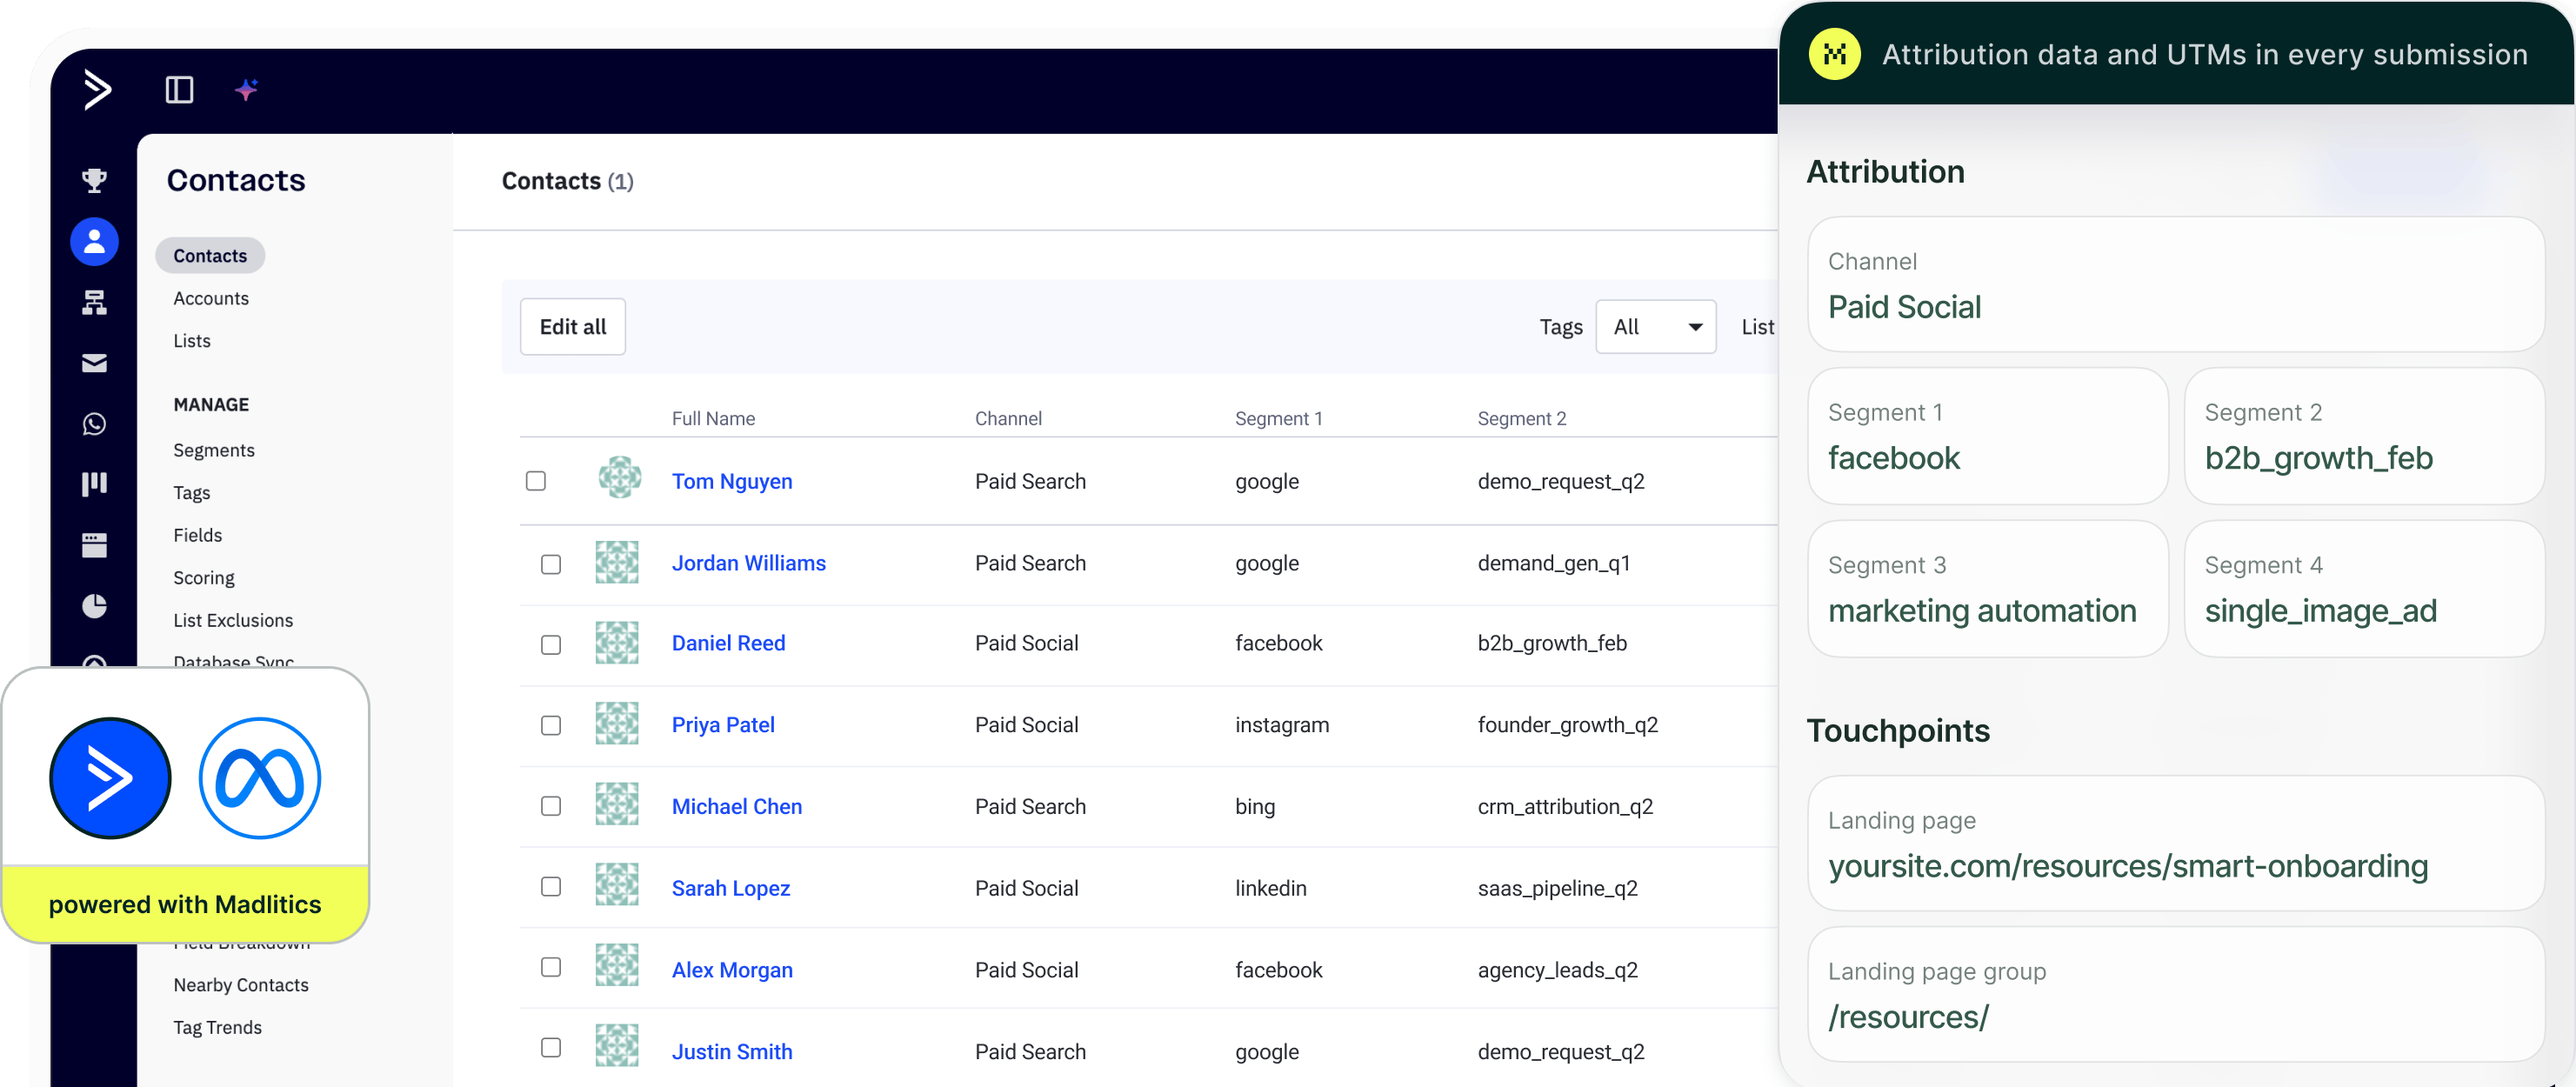The height and width of the screenshot is (1087, 2576).
Task: Check the box for Priya Patel
Action: pos(551,725)
